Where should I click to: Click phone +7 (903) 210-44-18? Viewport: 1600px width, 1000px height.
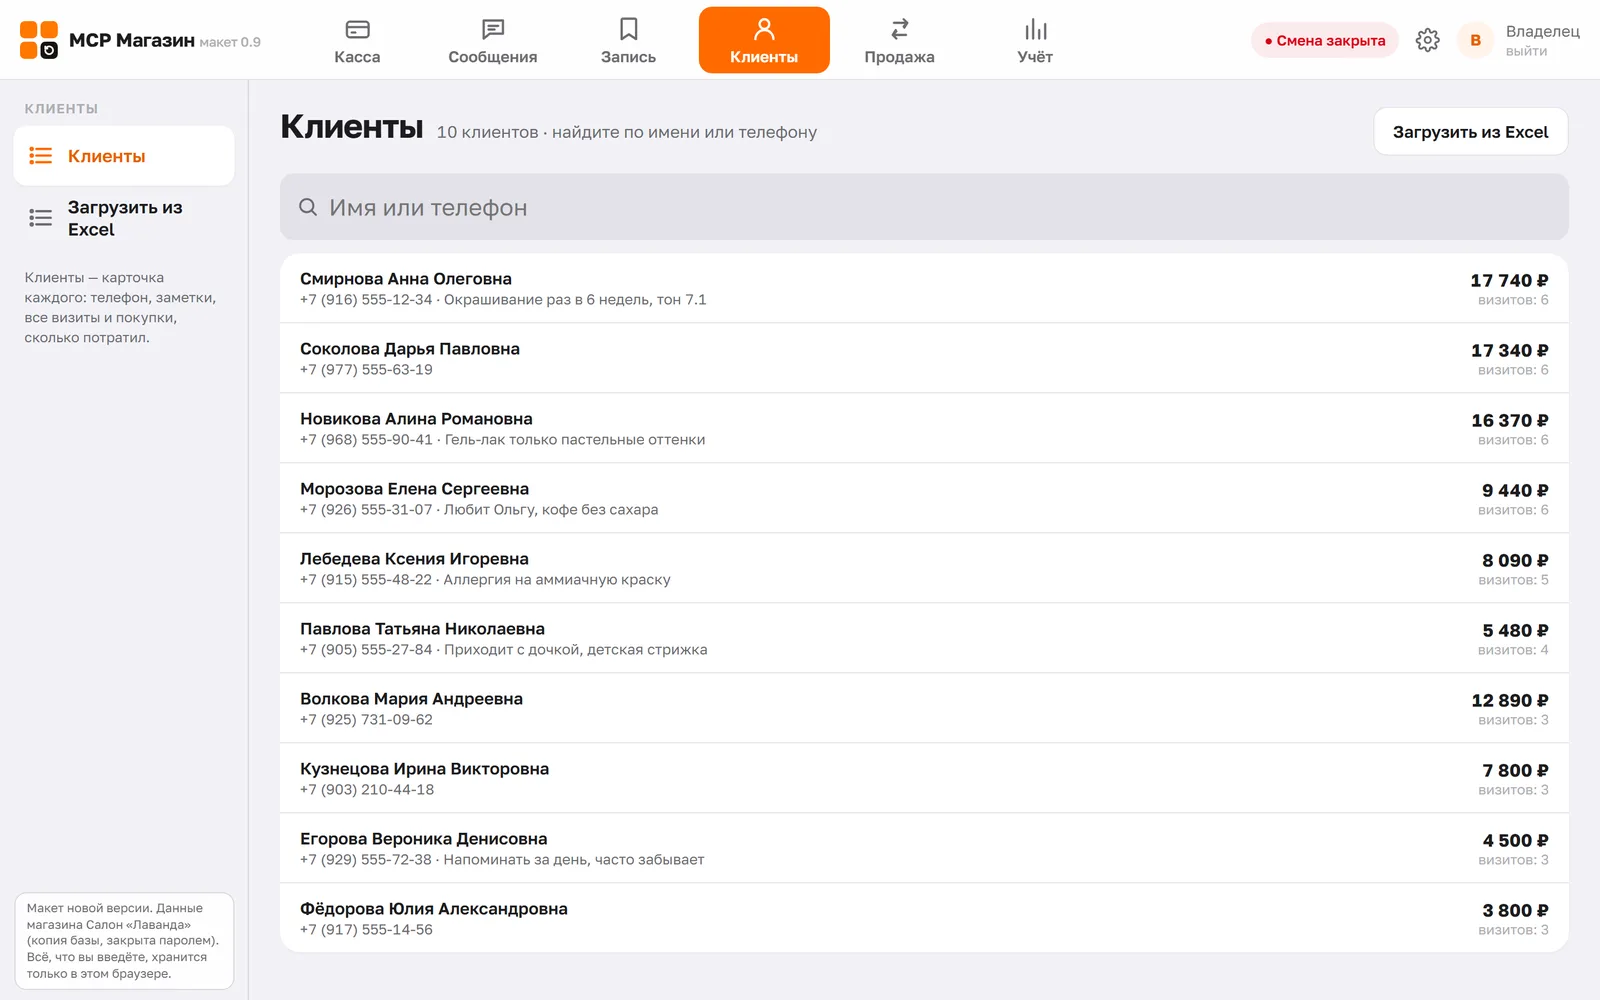[x=367, y=790]
